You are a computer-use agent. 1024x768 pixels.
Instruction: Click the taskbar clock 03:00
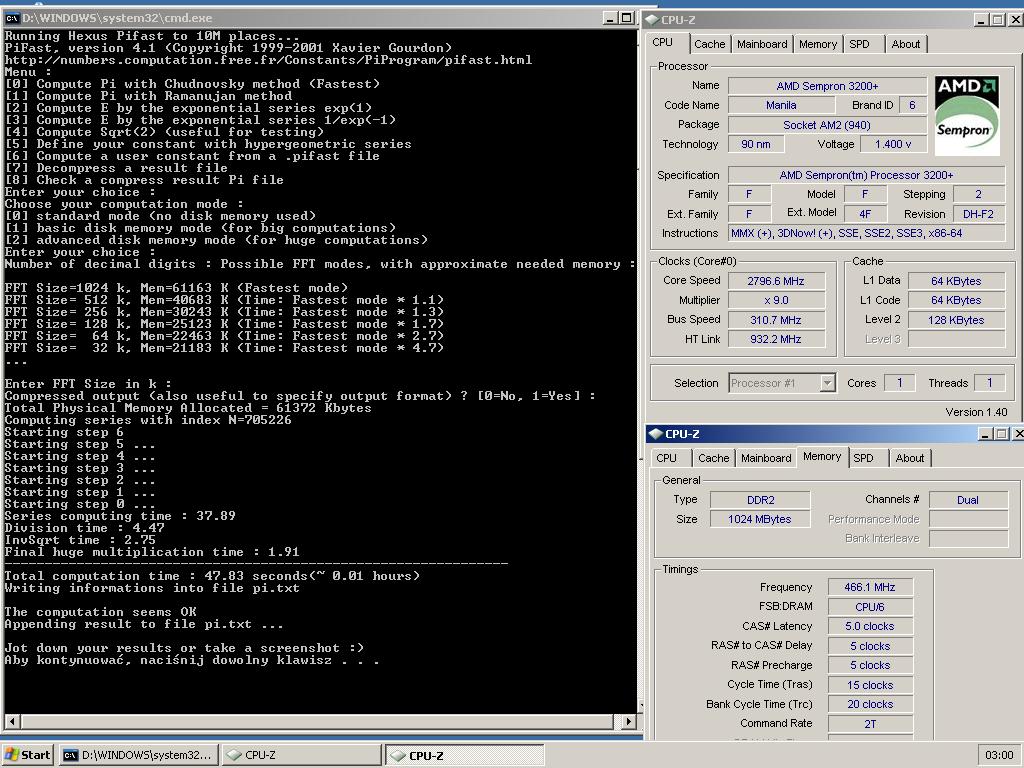[x=999, y=755]
